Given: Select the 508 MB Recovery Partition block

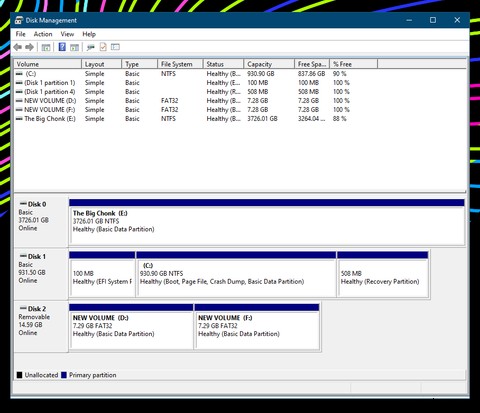Looking at the screenshot, I should tap(383, 274).
